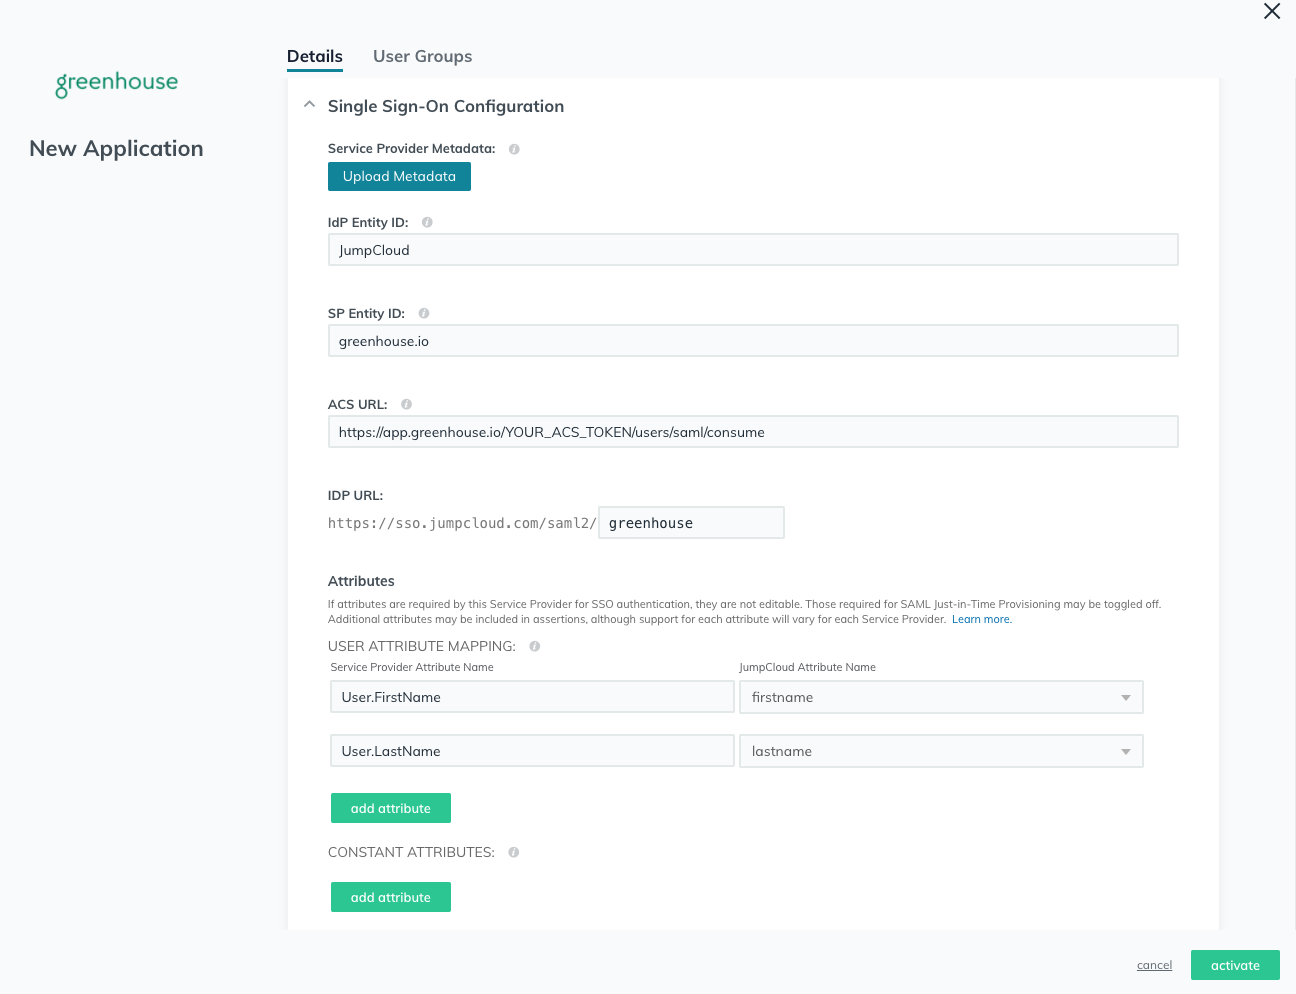
Task: Collapse Single Sign-On Configuration section
Action: pos(310,105)
